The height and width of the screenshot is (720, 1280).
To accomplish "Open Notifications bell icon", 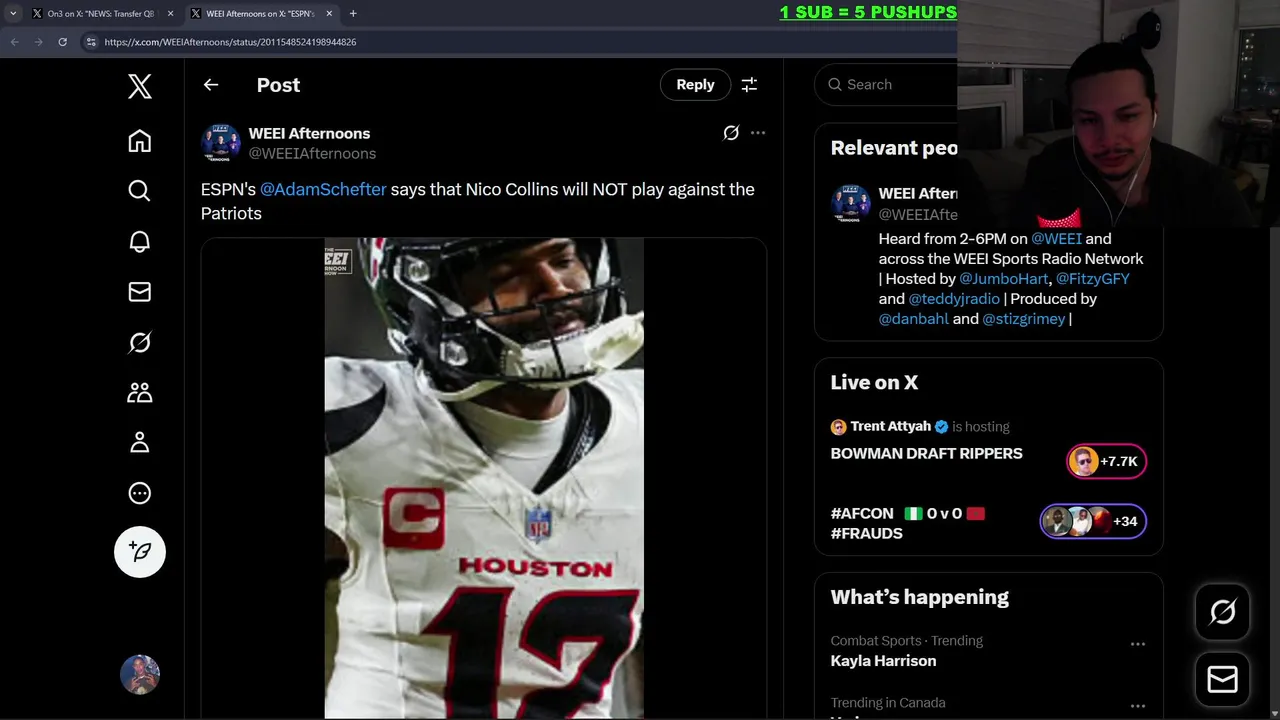I will tap(140, 241).
